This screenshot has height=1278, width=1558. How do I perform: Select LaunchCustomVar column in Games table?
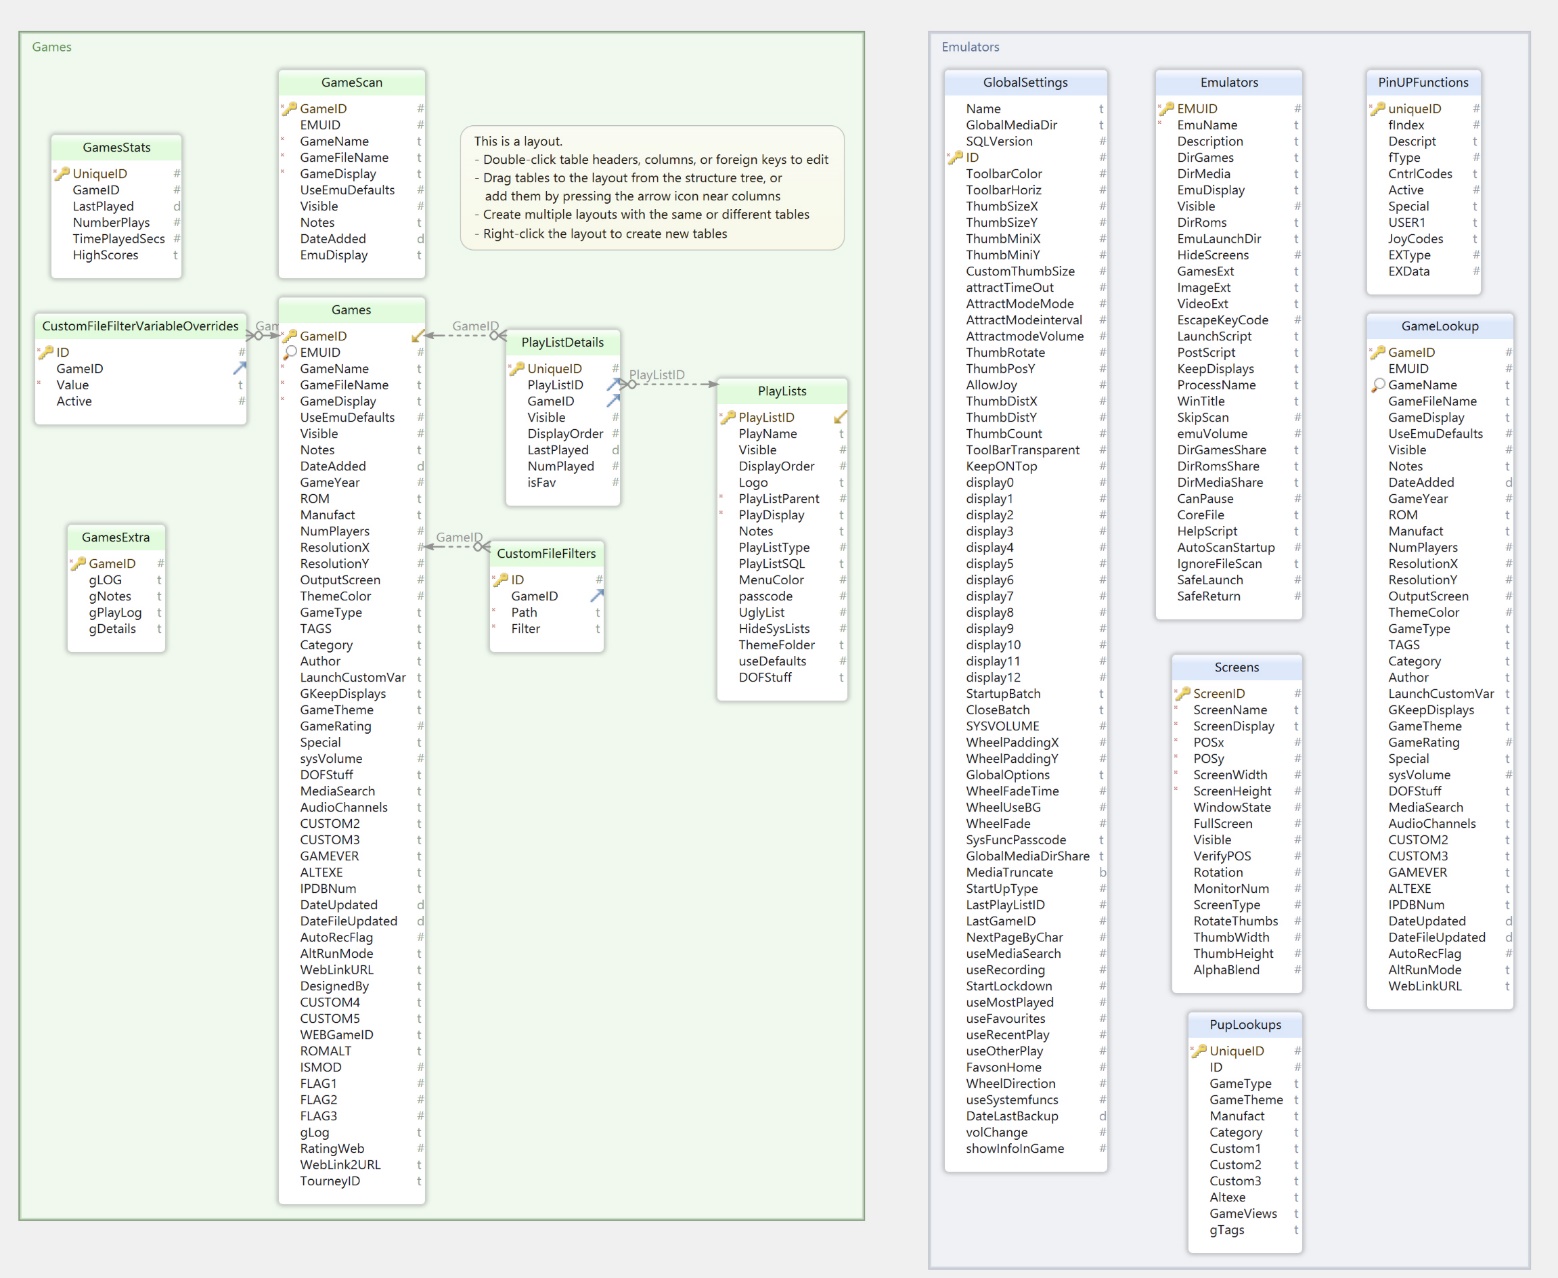[352, 678]
